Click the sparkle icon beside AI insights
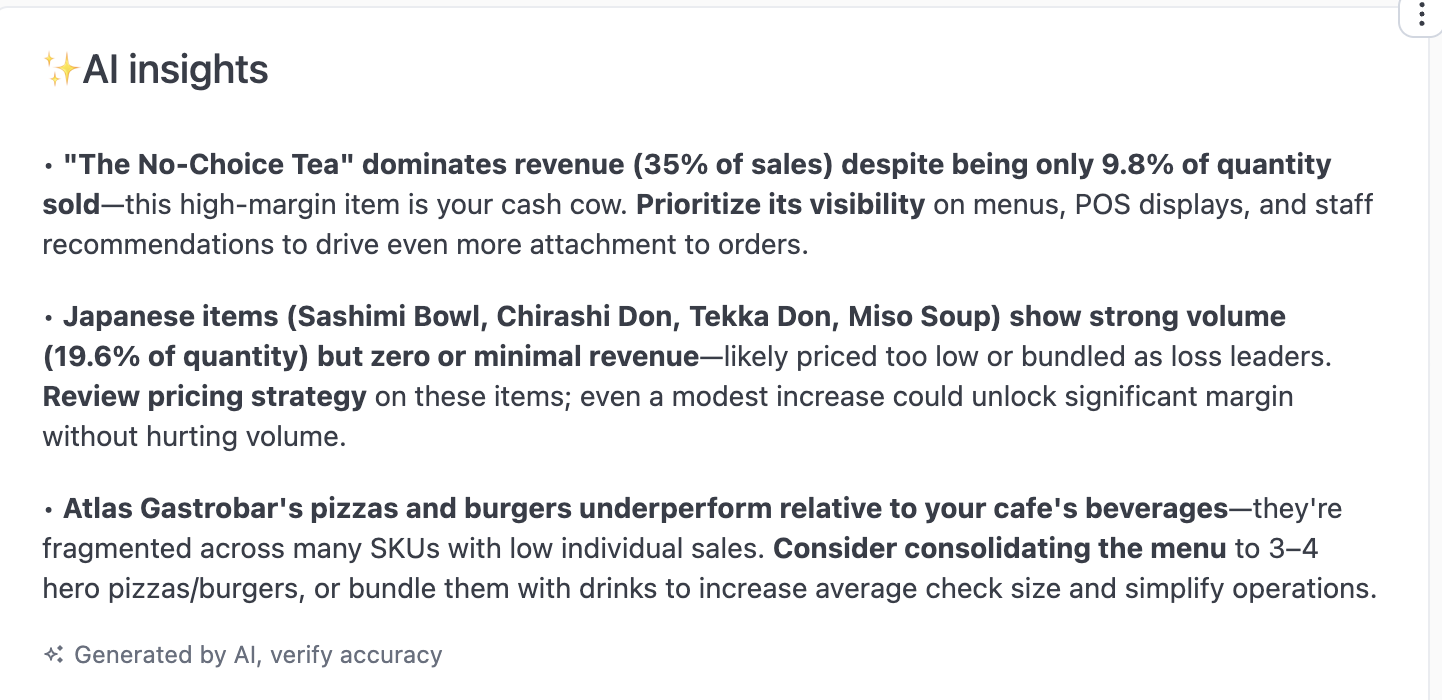 point(59,67)
